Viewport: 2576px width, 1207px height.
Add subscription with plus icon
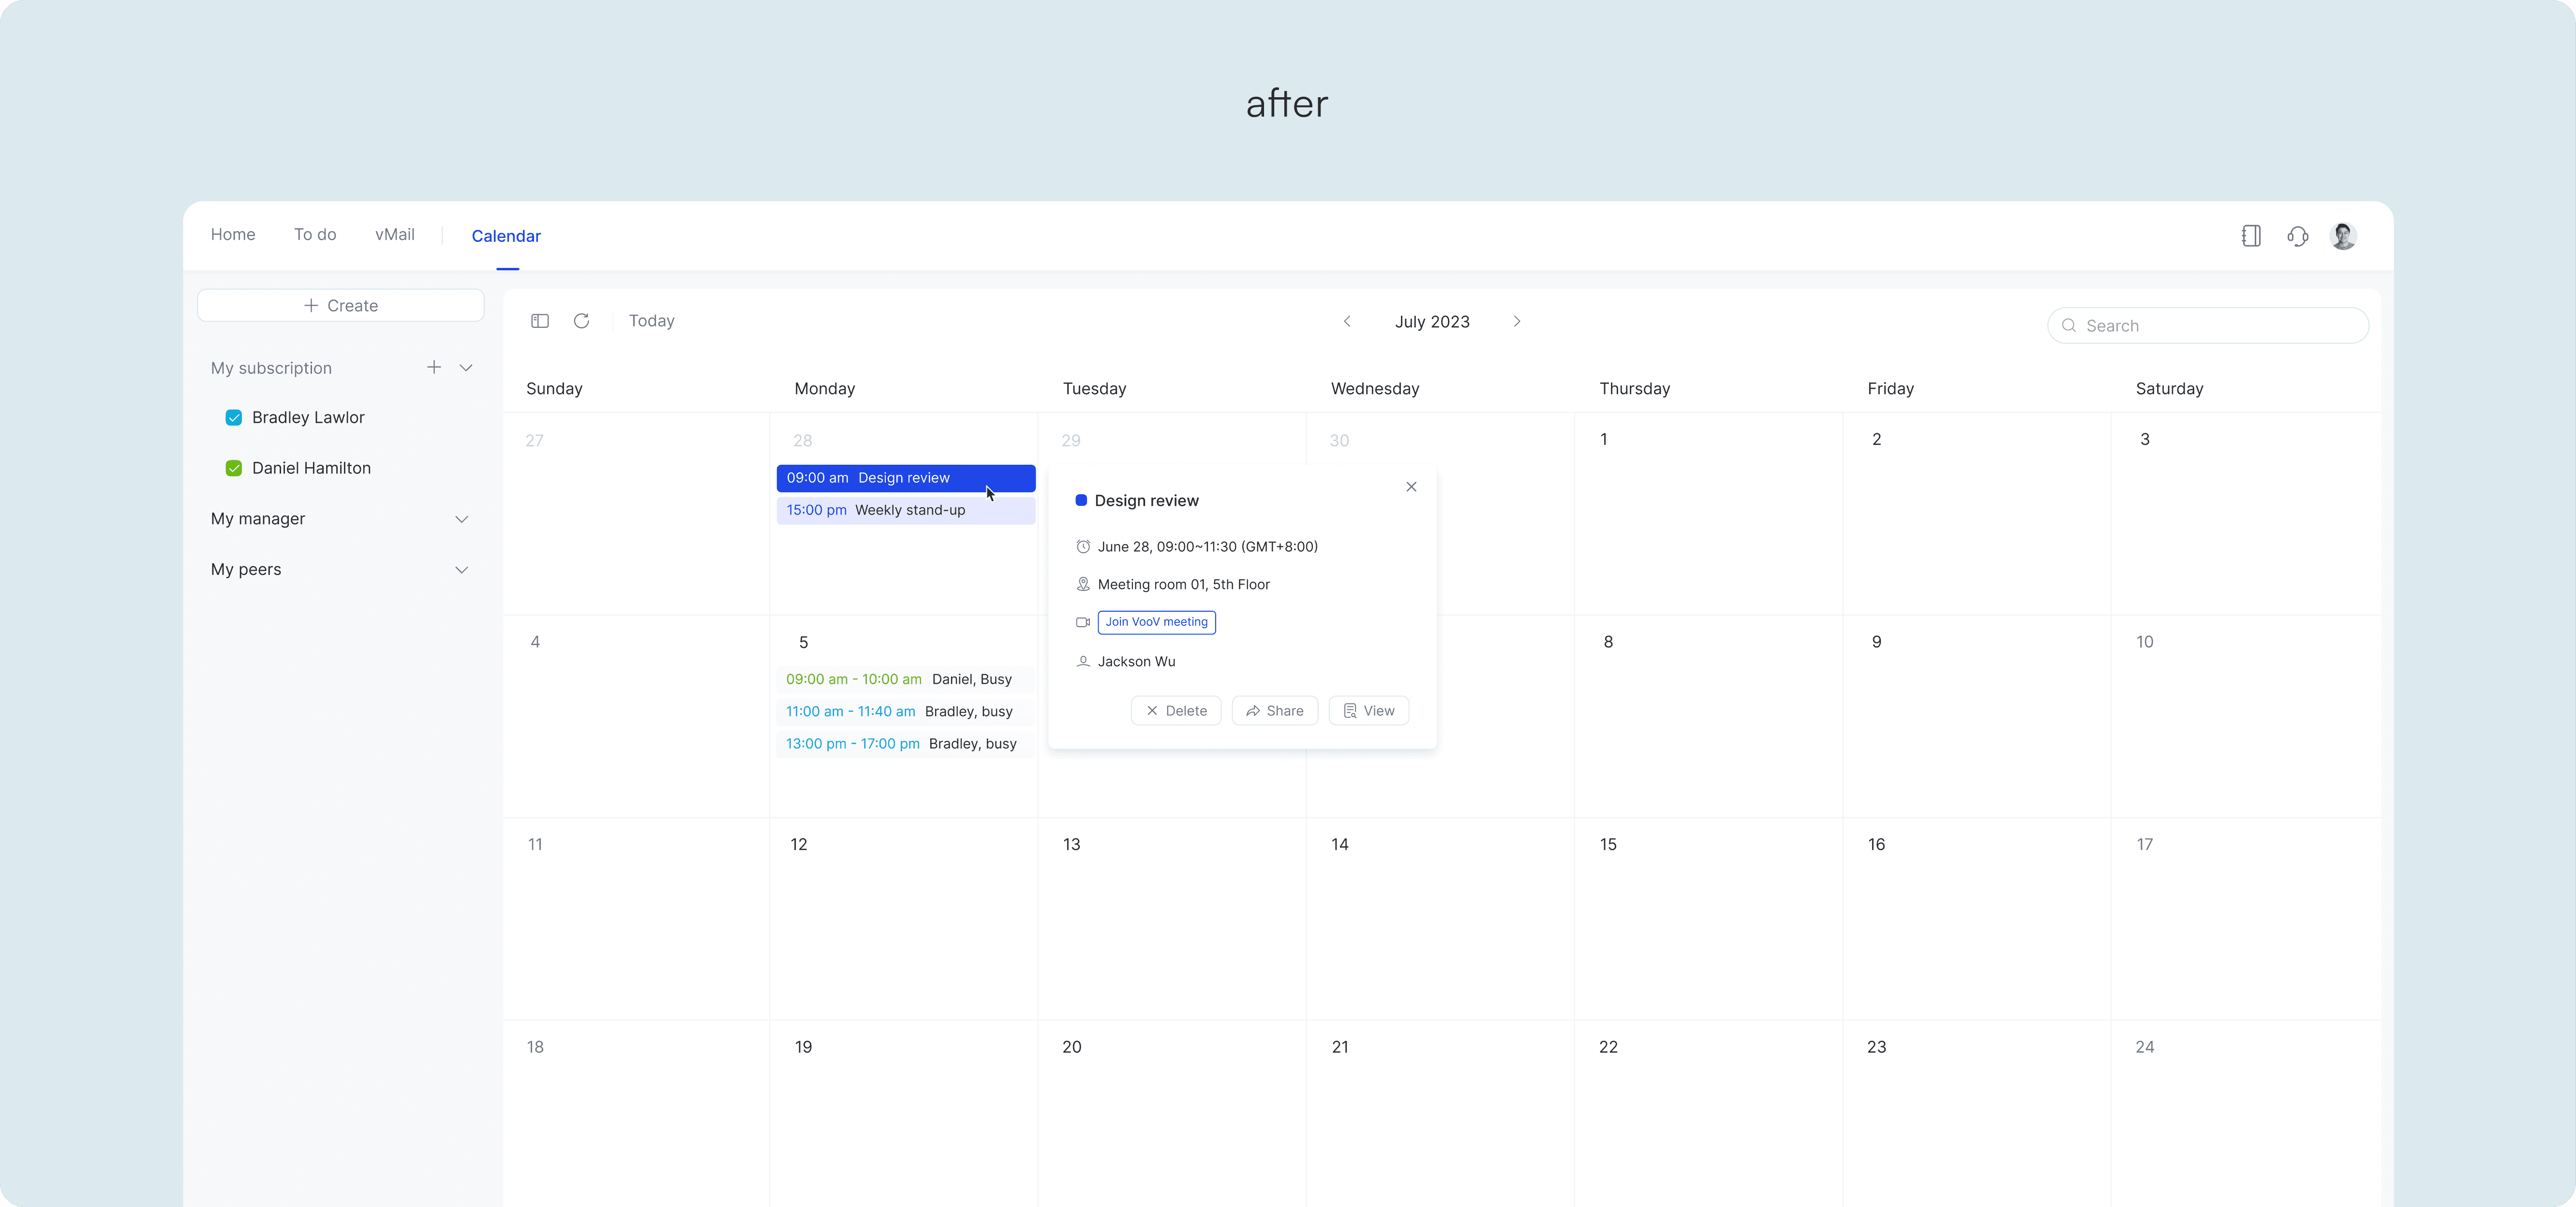[x=434, y=367]
